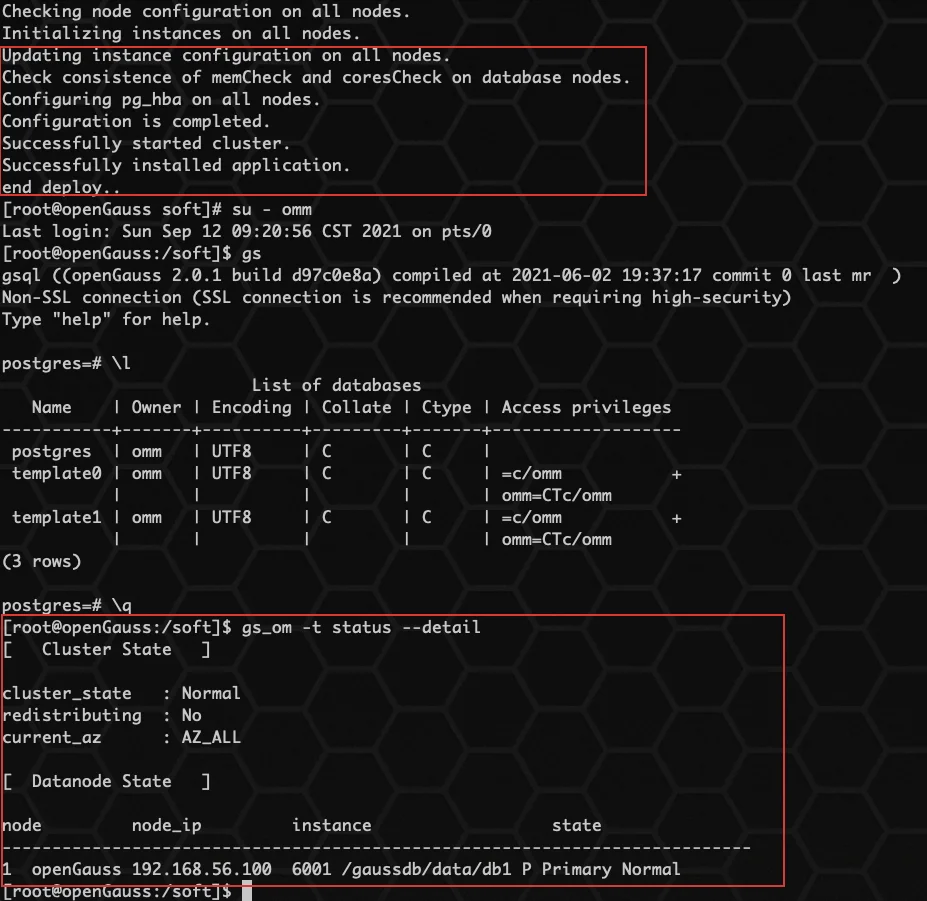The height and width of the screenshot is (901, 927).
Task: Click the 'cluster_state : Normal' line
Action: pos(121,693)
